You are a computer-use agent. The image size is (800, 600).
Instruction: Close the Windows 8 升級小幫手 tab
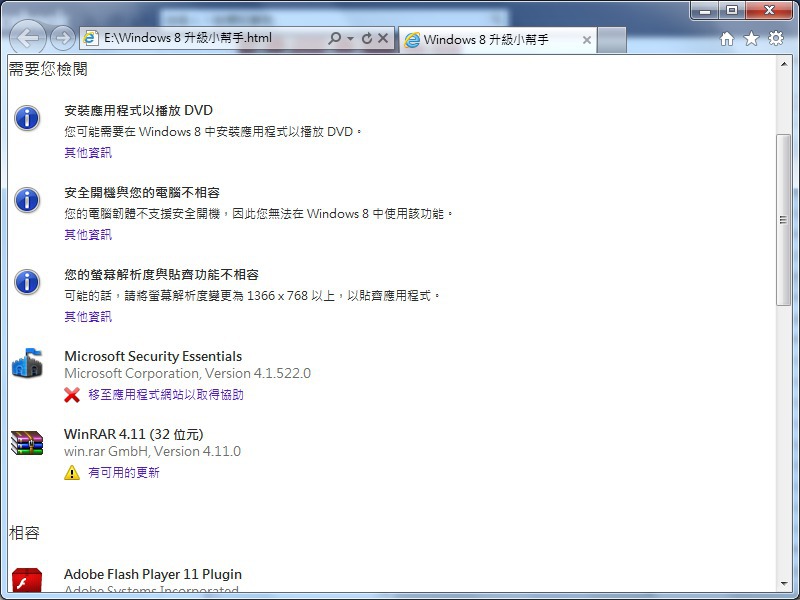tap(587, 40)
